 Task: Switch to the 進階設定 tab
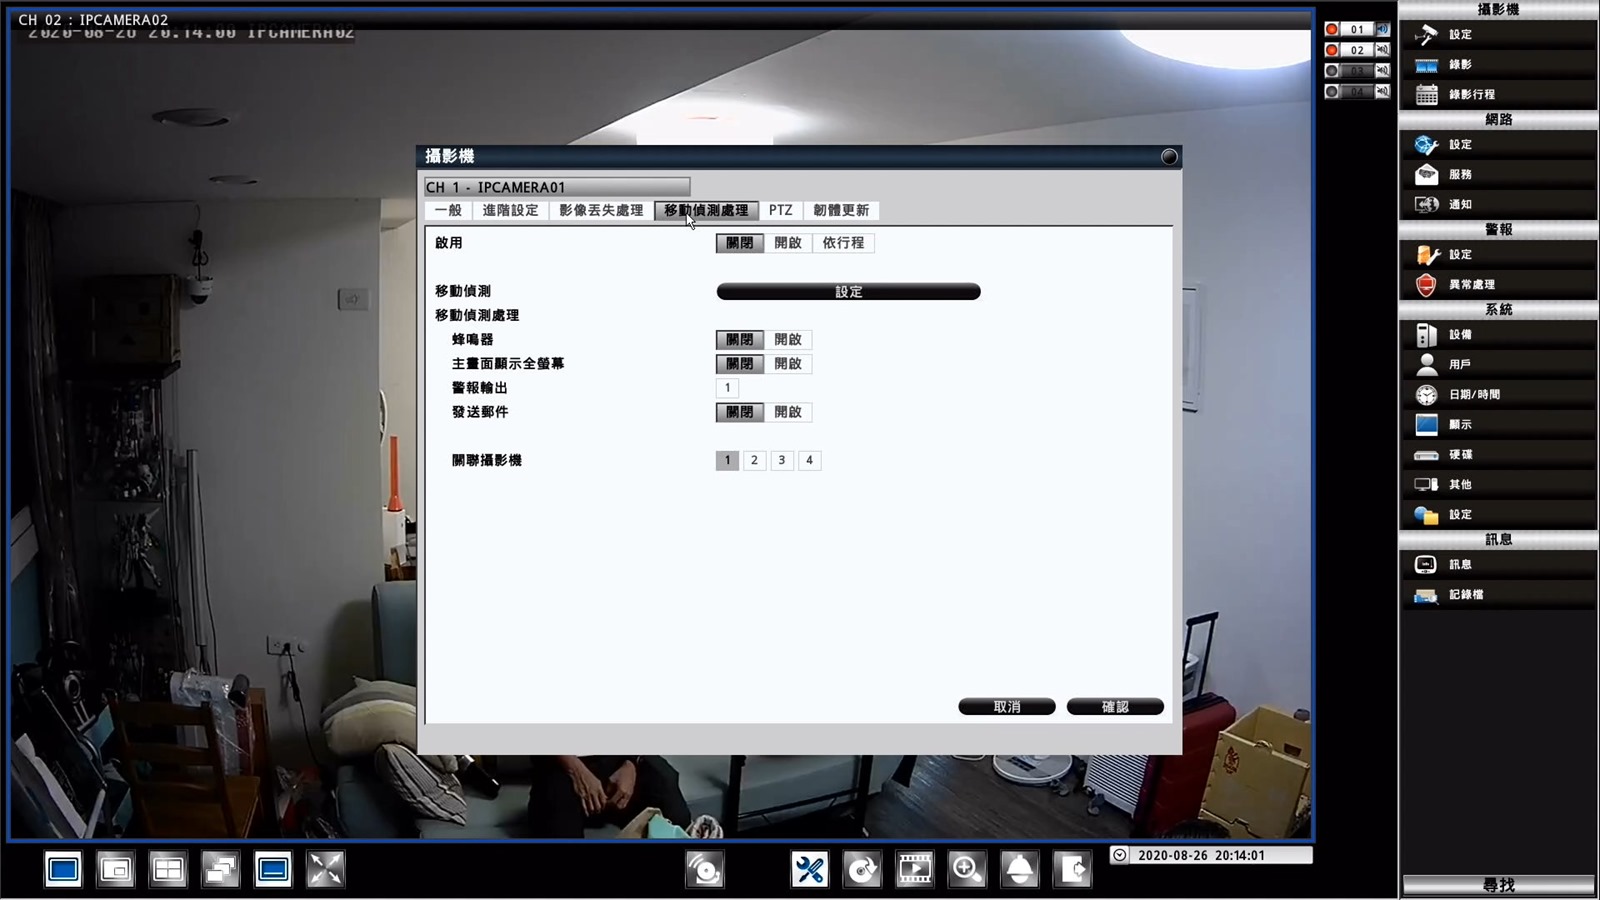tap(510, 210)
